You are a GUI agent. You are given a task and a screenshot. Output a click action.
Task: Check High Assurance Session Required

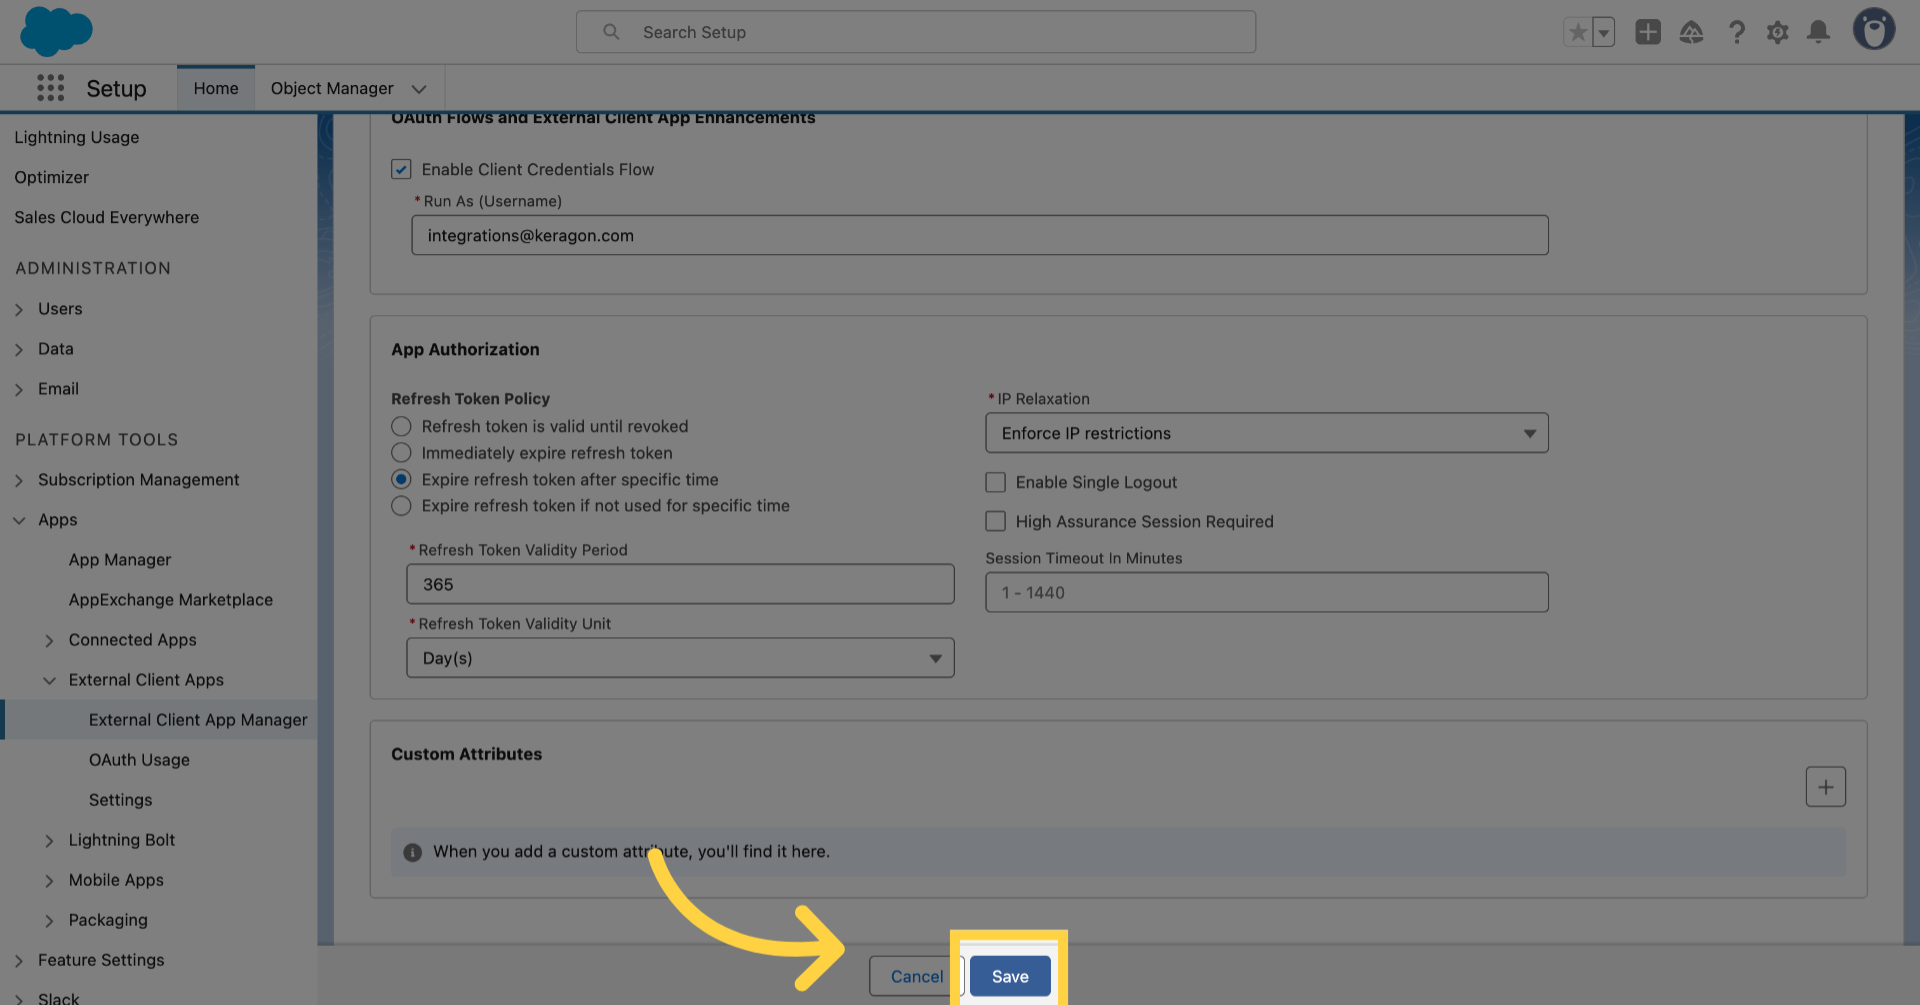tap(995, 521)
